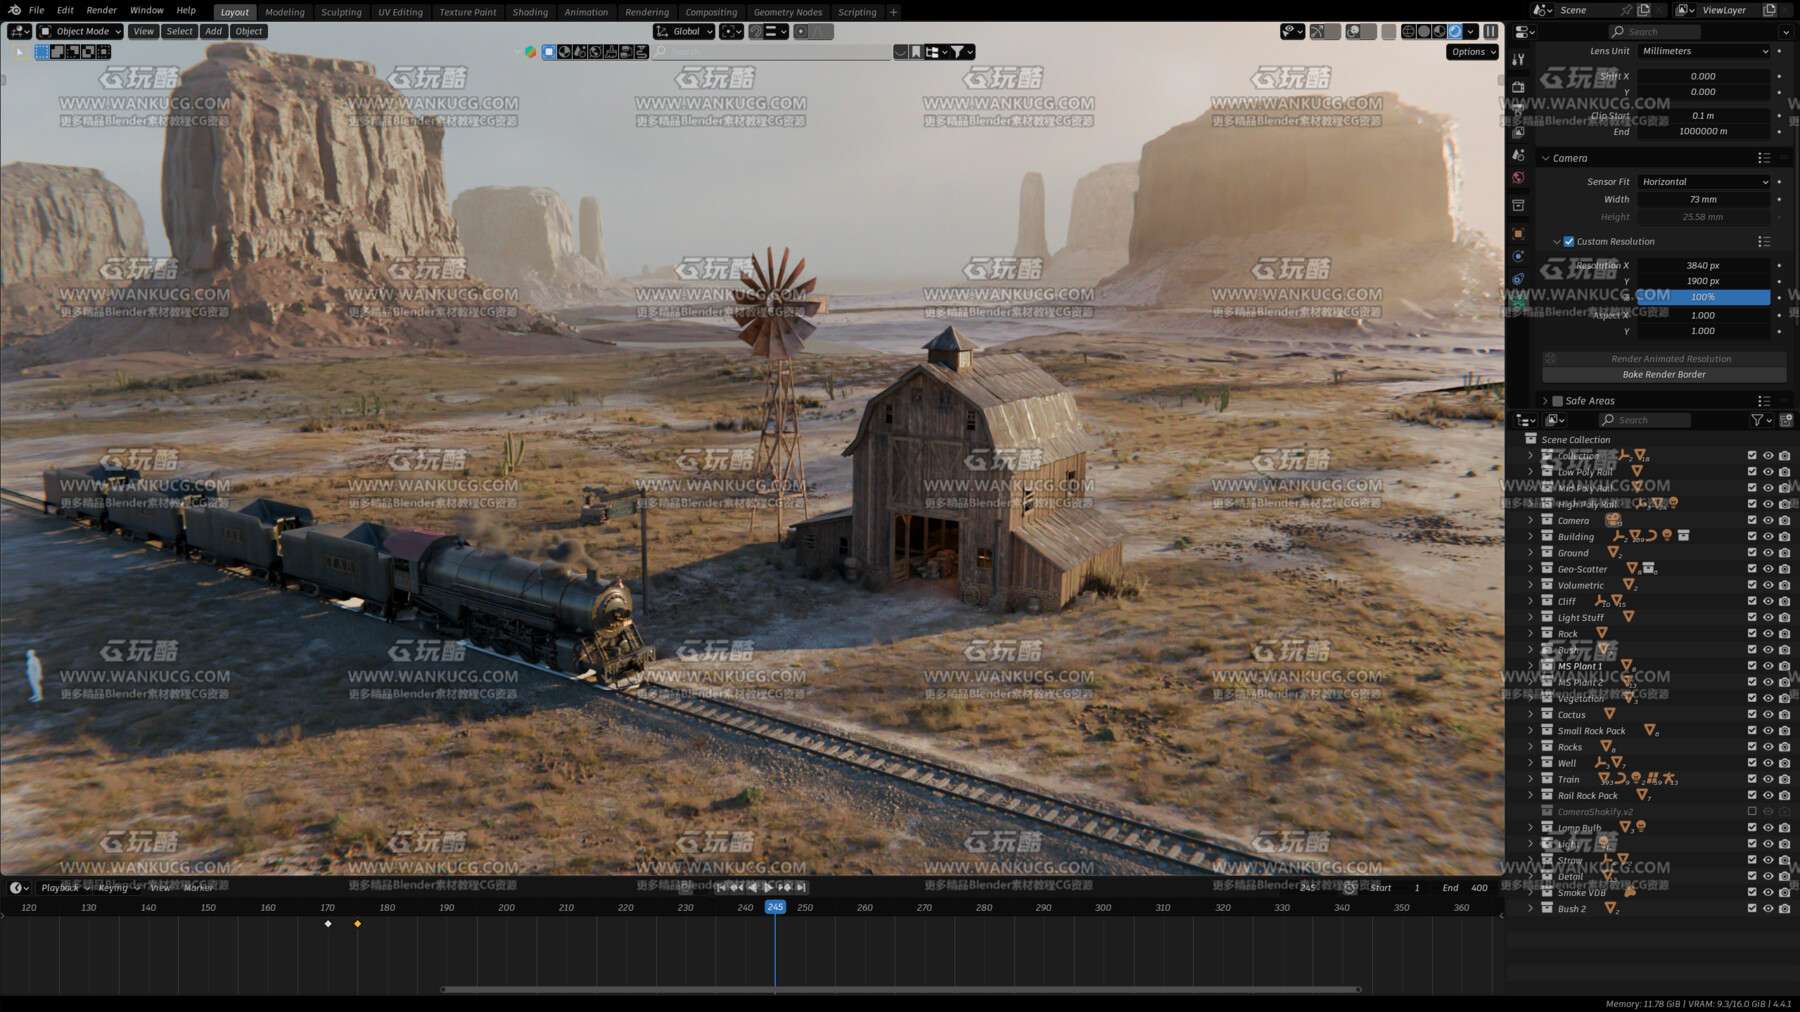1800x1012 pixels.
Task: Pin the Scene in properties header
Action: tap(1626, 10)
